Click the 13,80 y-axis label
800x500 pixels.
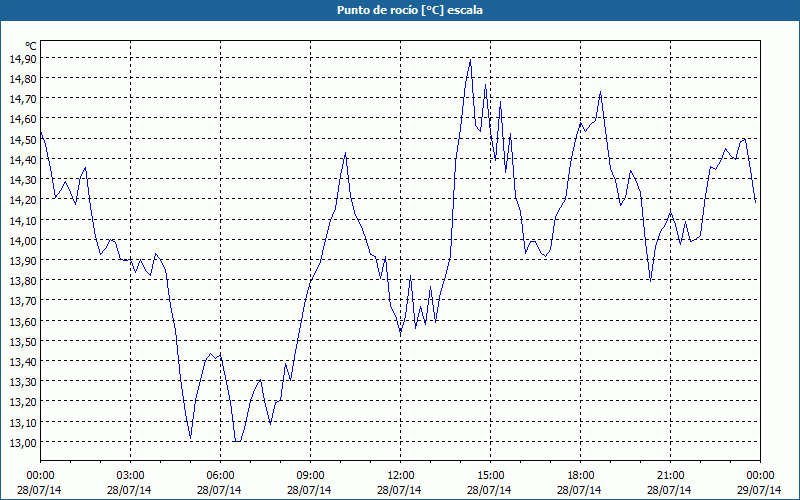23,281
